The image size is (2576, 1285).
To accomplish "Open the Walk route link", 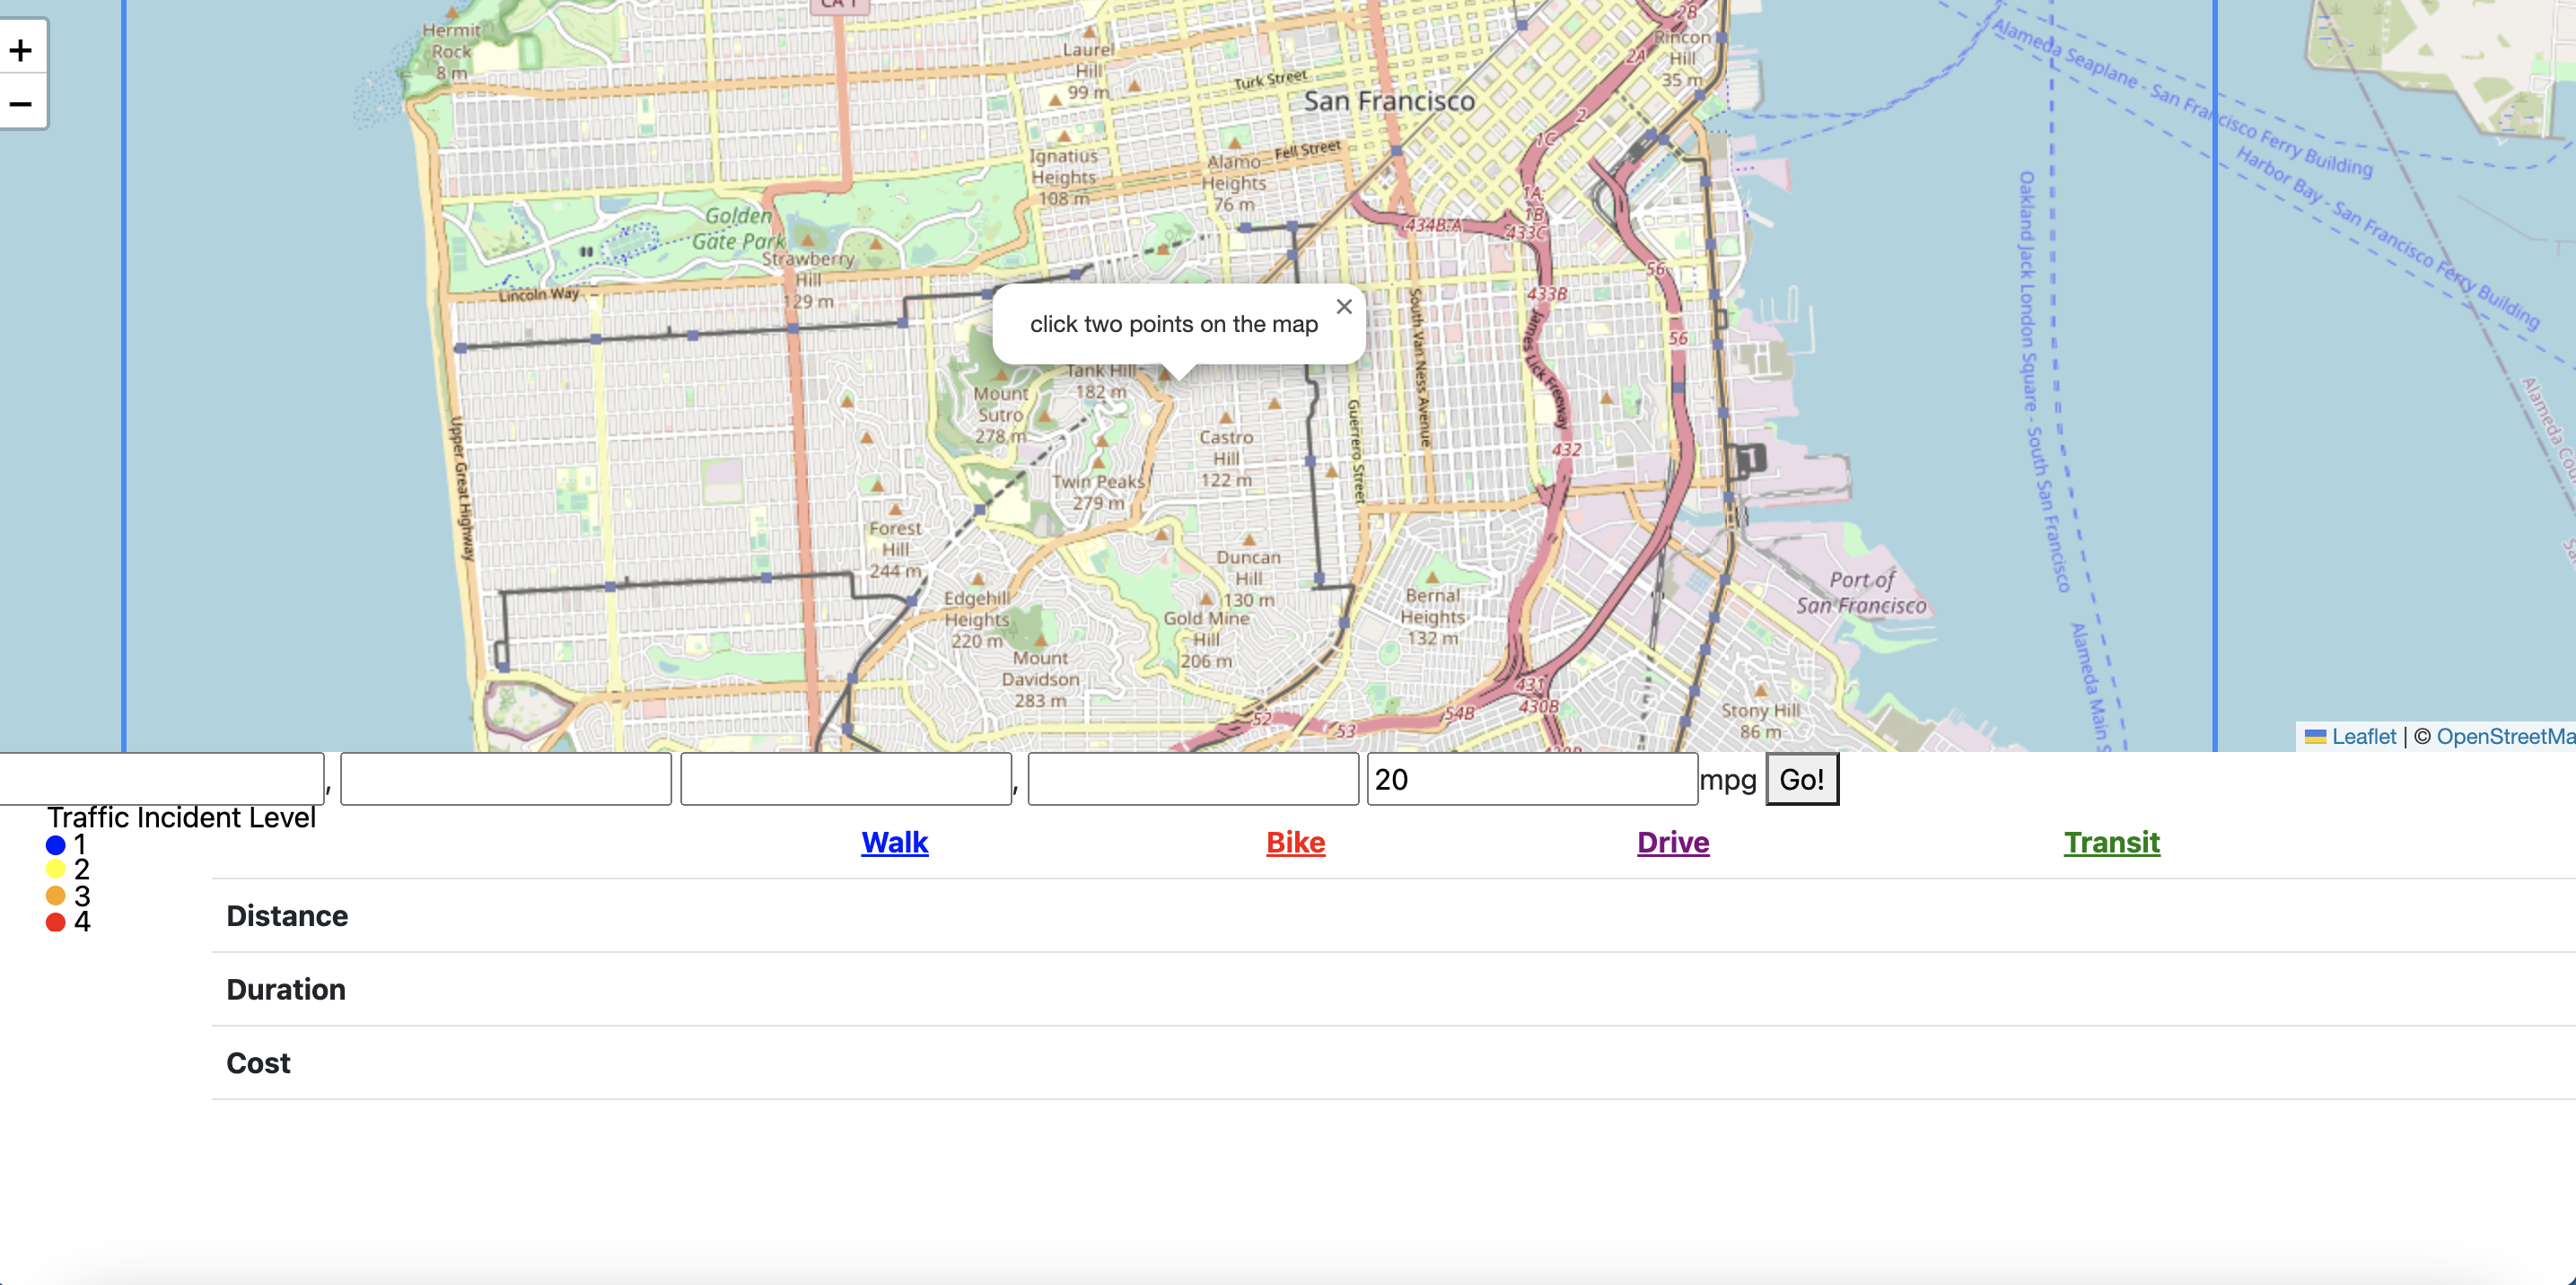I will pyautogui.click(x=894, y=842).
